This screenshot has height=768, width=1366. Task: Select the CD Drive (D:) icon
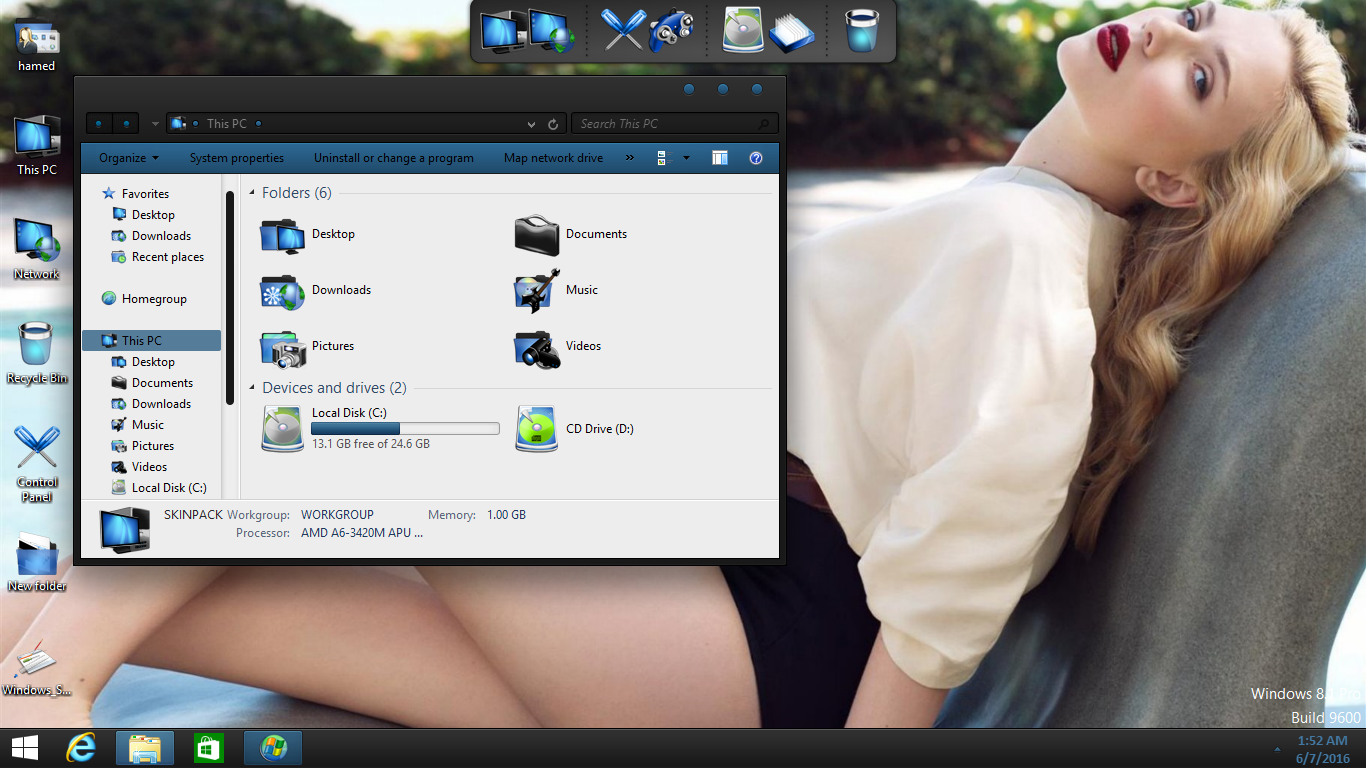click(x=537, y=429)
